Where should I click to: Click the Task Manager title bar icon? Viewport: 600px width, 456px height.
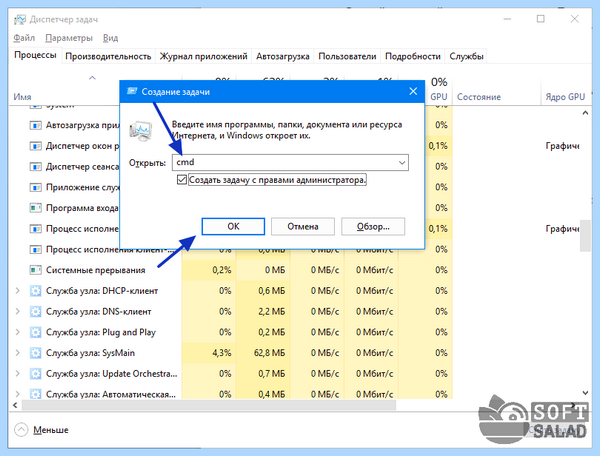(20, 19)
